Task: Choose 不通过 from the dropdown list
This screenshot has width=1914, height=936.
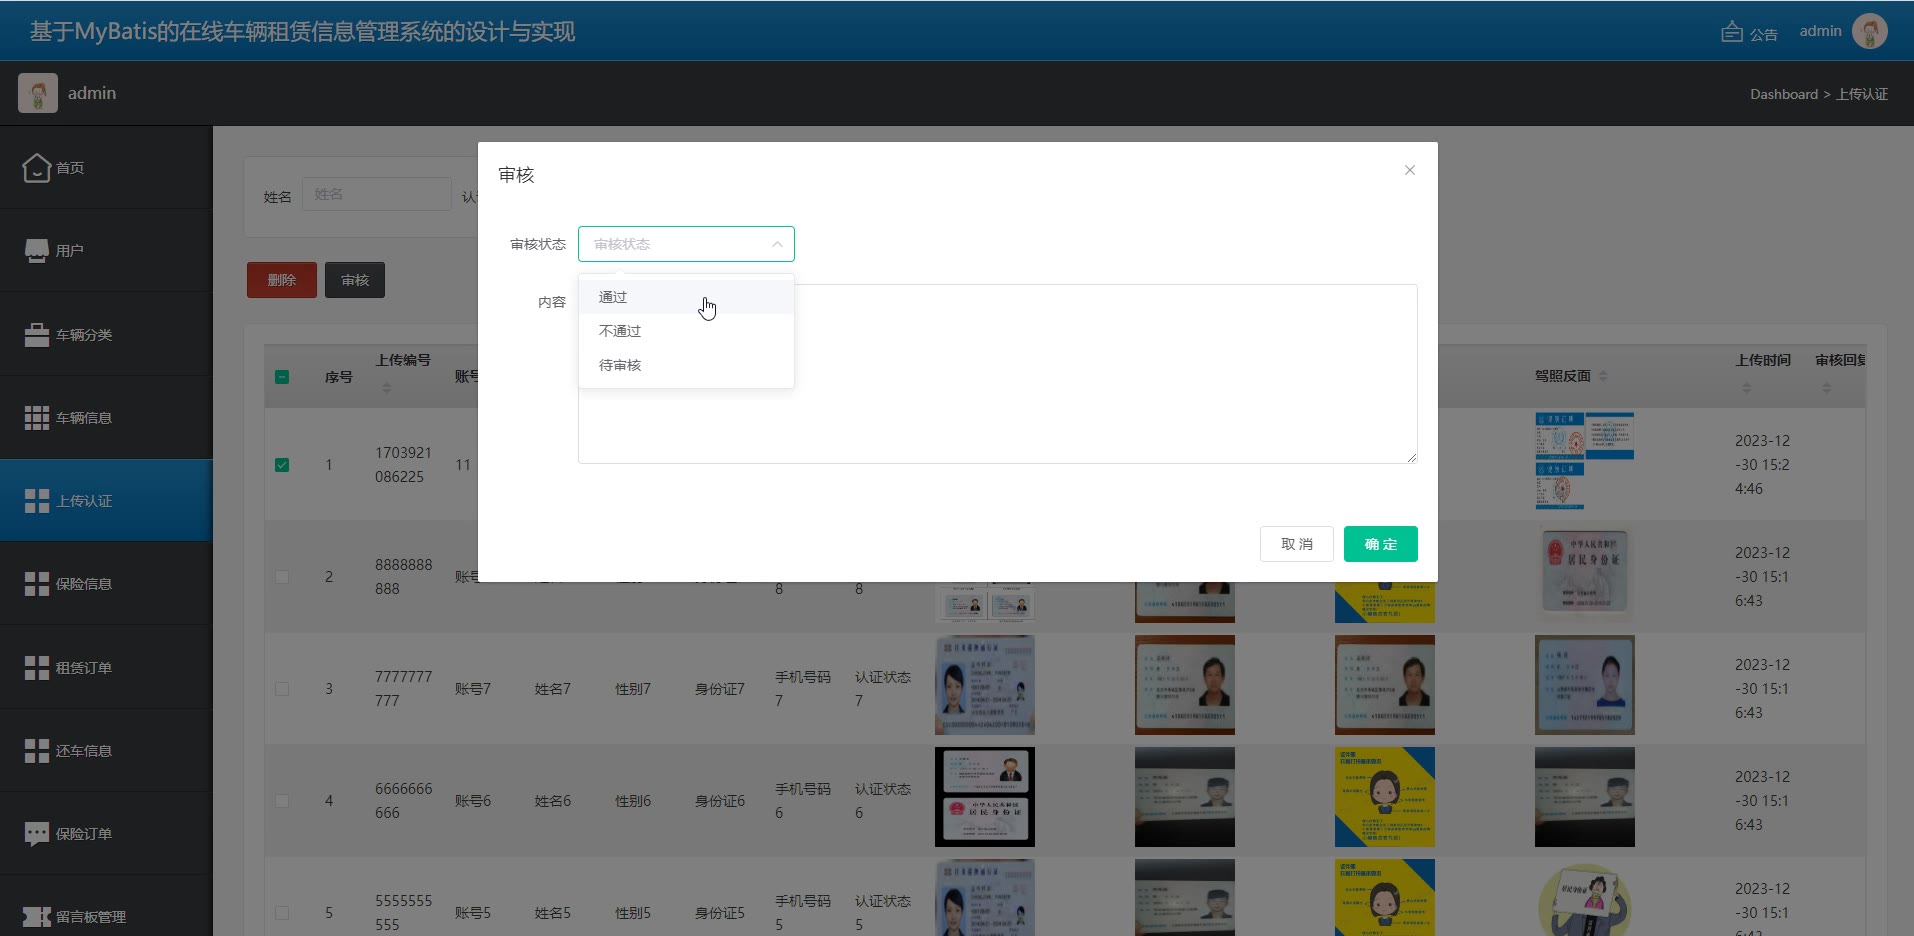Action: pyautogui.click(x=620, y=331)
